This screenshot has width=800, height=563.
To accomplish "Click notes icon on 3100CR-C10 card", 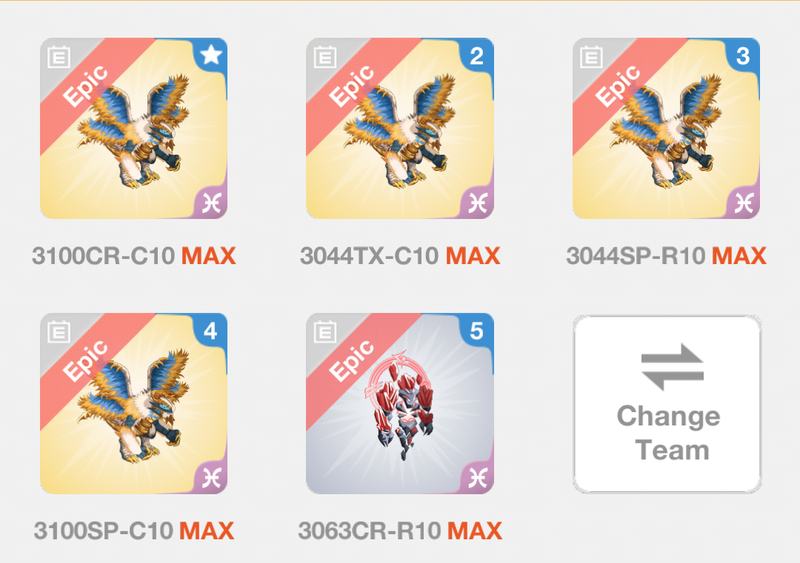I will click(x=59, y=57).
